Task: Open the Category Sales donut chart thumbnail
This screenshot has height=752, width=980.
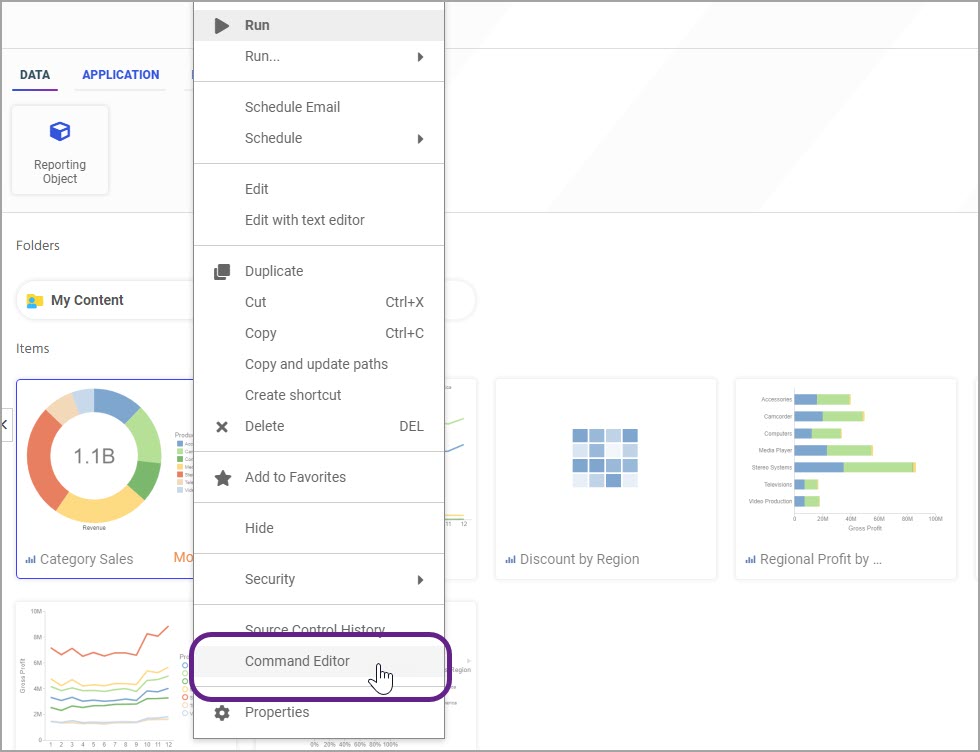Action: 94,456
